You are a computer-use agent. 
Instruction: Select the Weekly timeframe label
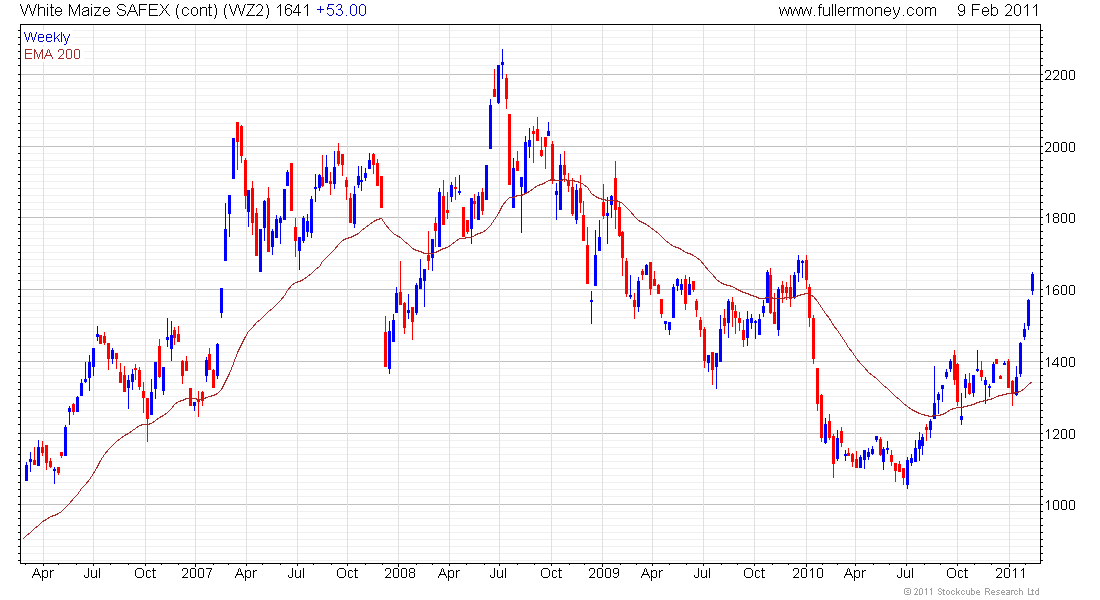46,37
